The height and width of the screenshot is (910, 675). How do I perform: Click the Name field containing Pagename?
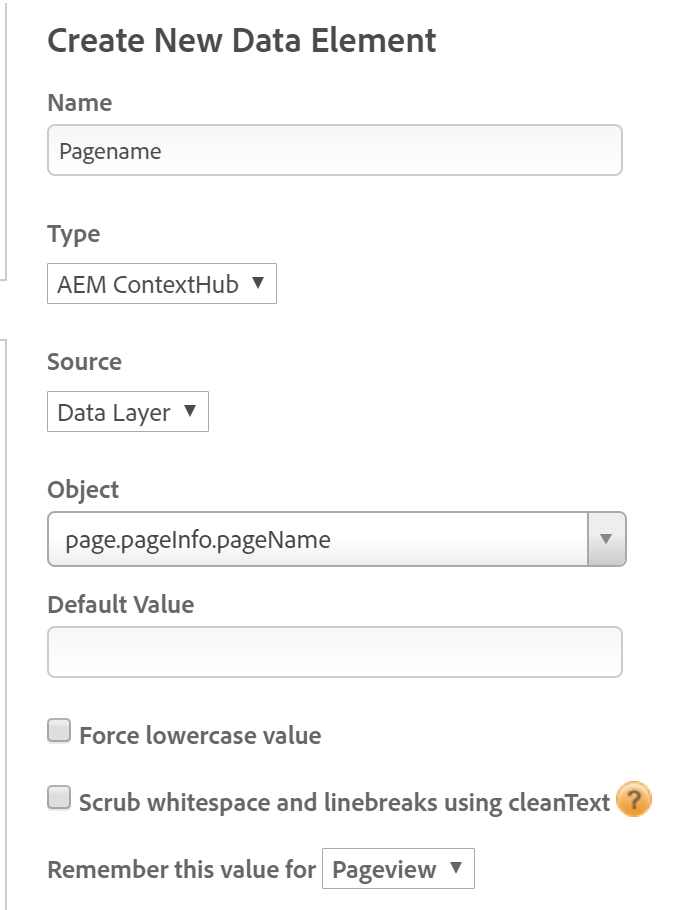334,150
